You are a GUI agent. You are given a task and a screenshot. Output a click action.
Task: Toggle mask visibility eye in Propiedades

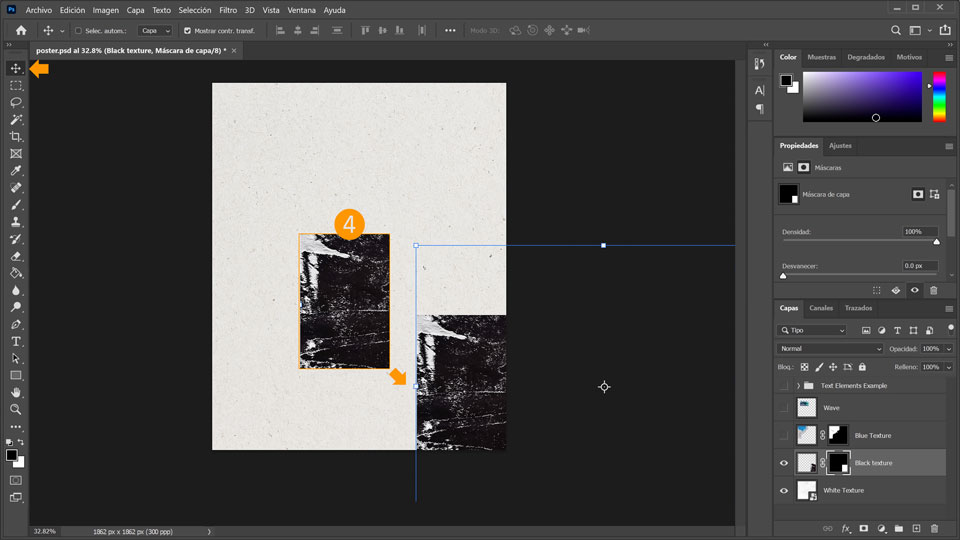click(x=915, y=290)
